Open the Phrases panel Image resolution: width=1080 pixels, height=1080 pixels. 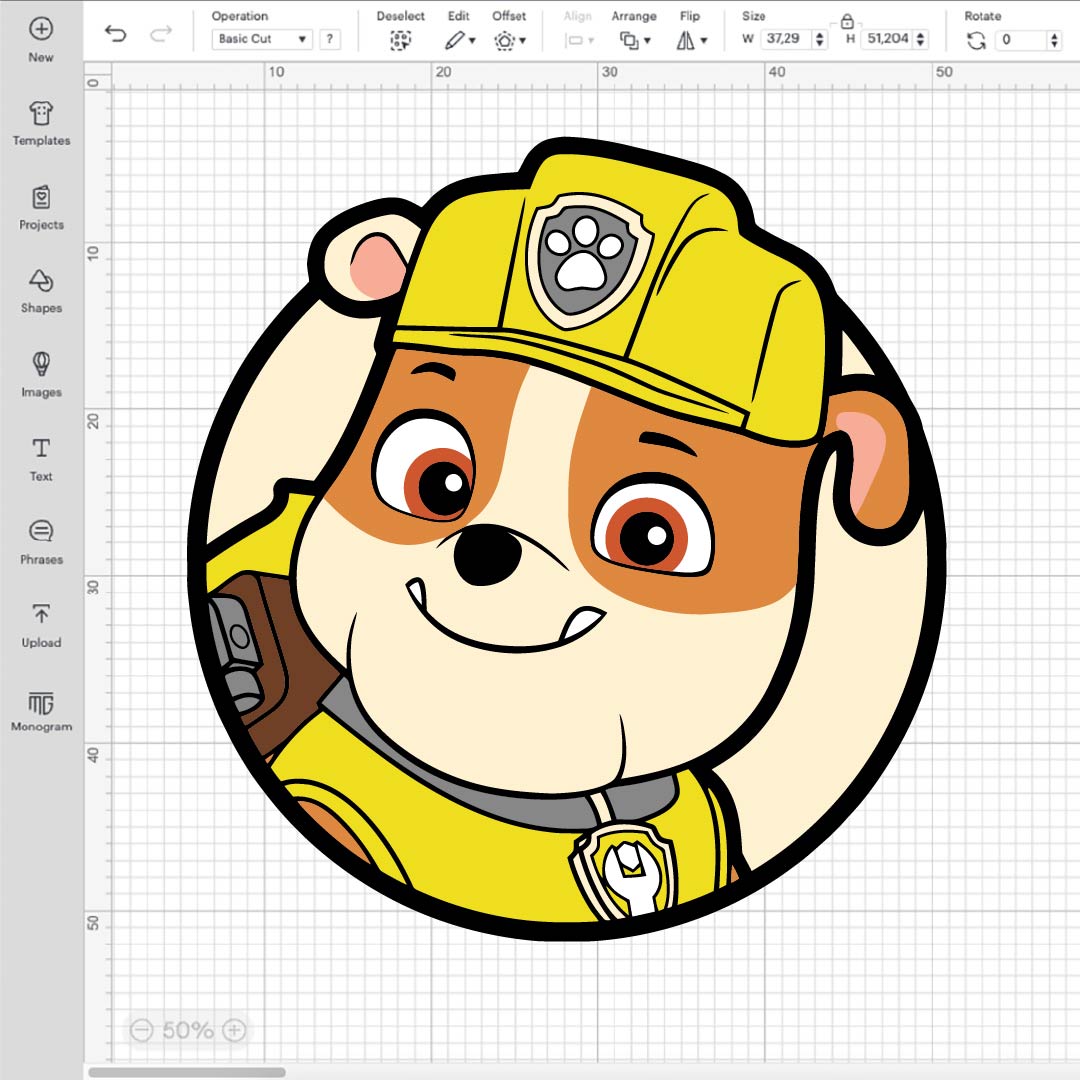coord(41,542)
